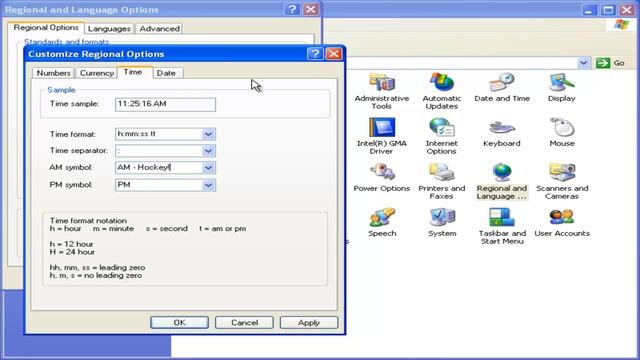Screen dimensions: 640x360
Task: Click the Apply button
Action: [309, 322]
